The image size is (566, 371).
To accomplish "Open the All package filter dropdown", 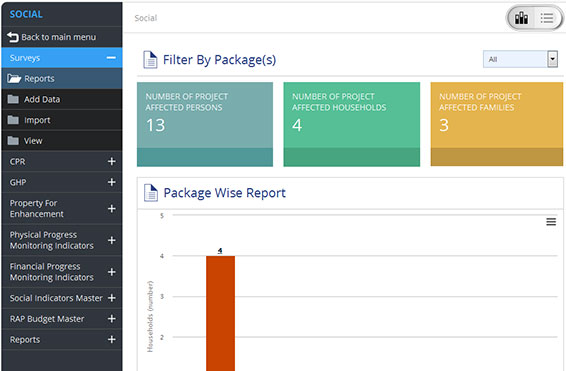I will tap(520, 59).
